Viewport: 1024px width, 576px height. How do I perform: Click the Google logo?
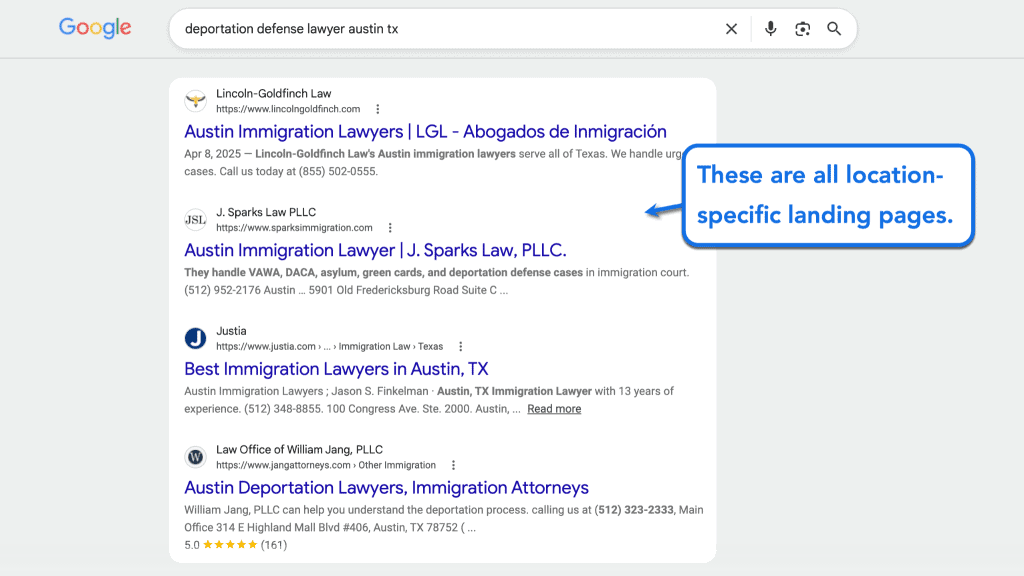95,27
